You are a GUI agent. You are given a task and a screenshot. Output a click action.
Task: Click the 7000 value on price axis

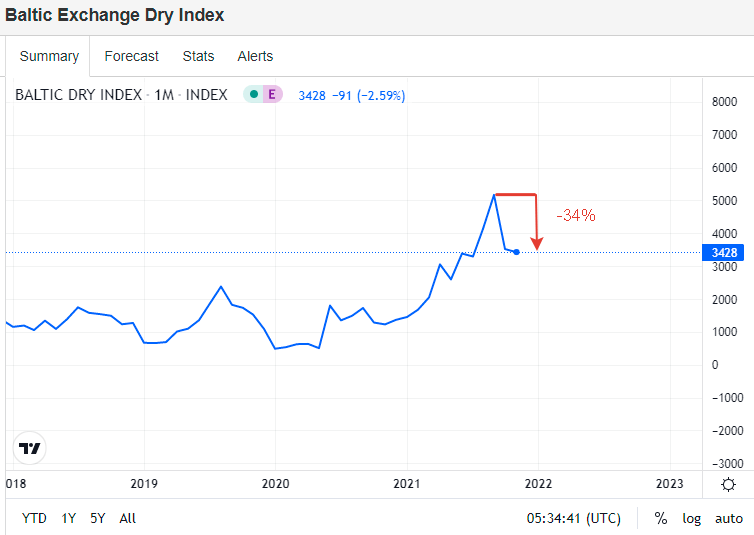point(724,135)
